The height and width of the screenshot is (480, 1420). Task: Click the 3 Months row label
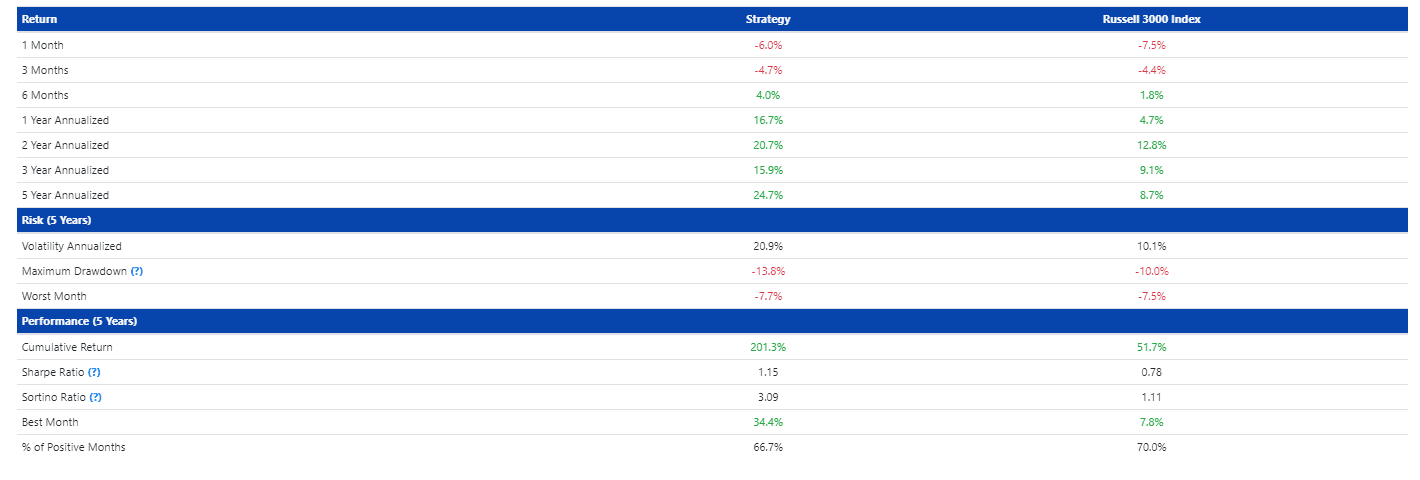[45, 70]
